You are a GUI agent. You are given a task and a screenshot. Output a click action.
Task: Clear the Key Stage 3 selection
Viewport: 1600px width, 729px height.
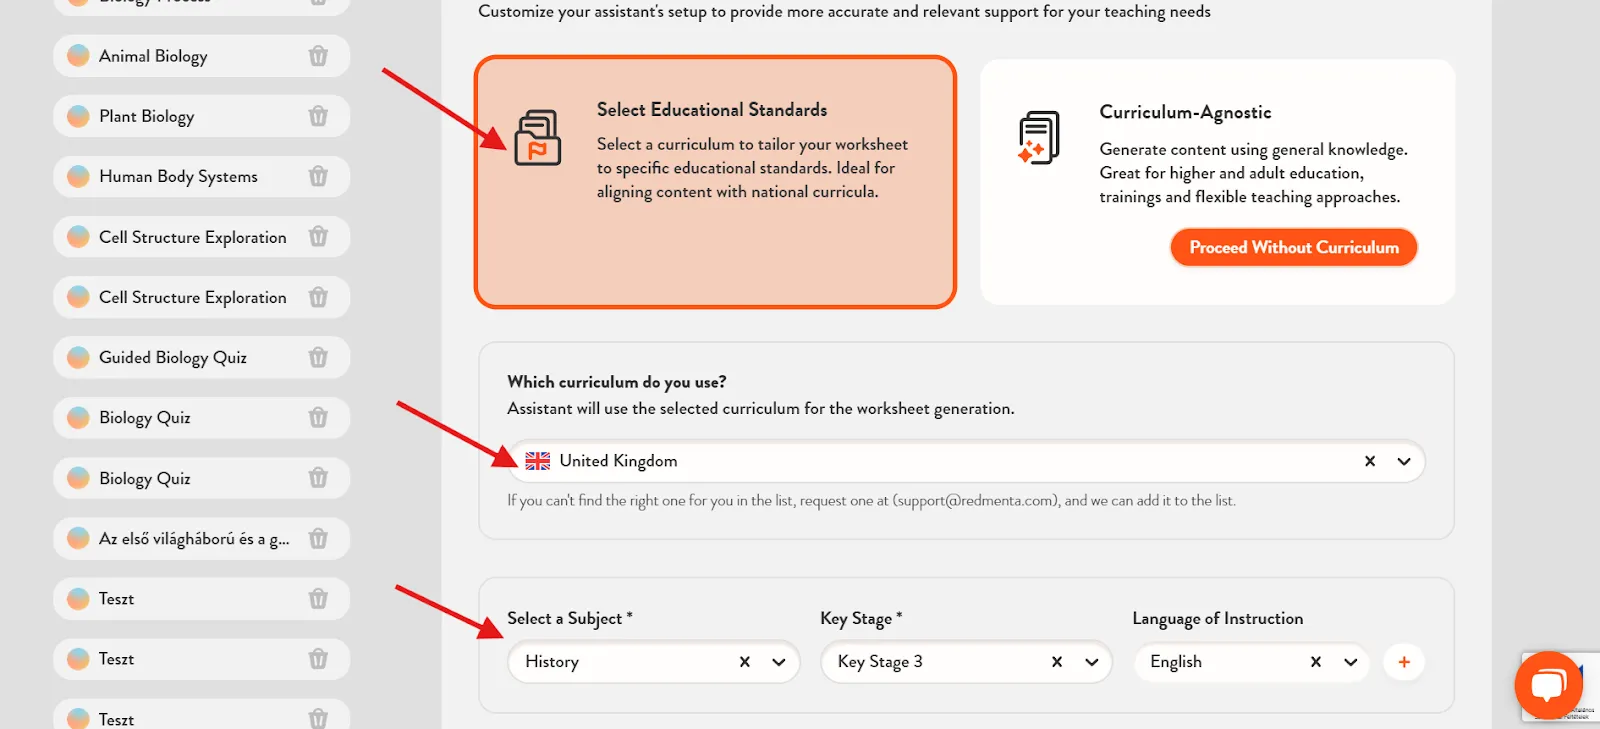1057,662
